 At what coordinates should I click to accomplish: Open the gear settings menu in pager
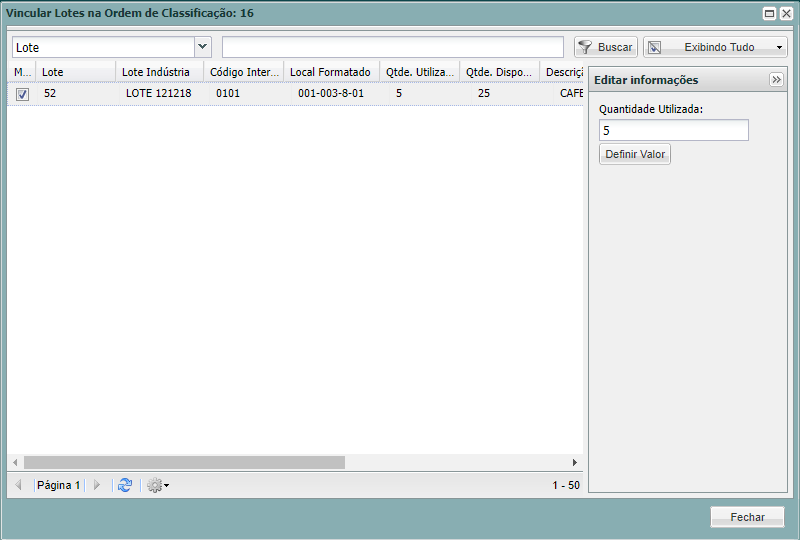pyautogui.click(x=158, y=485)
